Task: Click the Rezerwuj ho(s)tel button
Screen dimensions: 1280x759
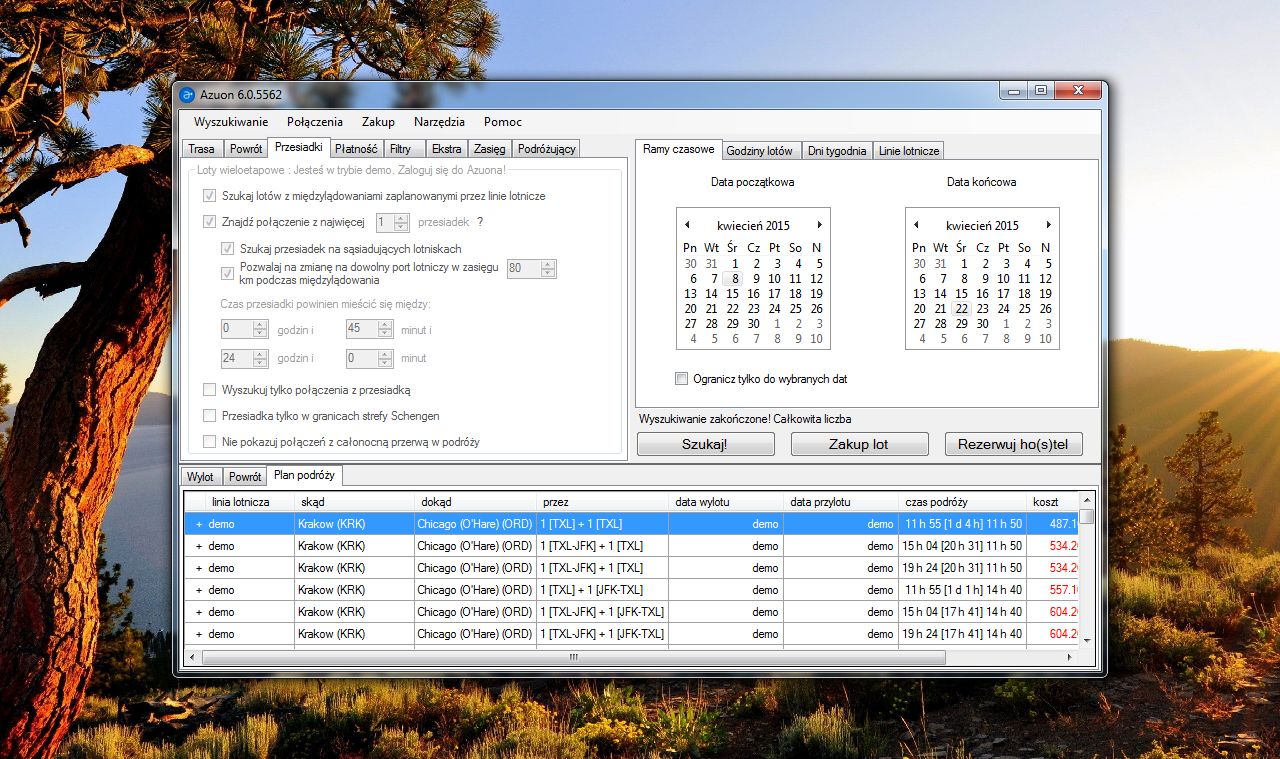Action: (x=1014, y=444)
